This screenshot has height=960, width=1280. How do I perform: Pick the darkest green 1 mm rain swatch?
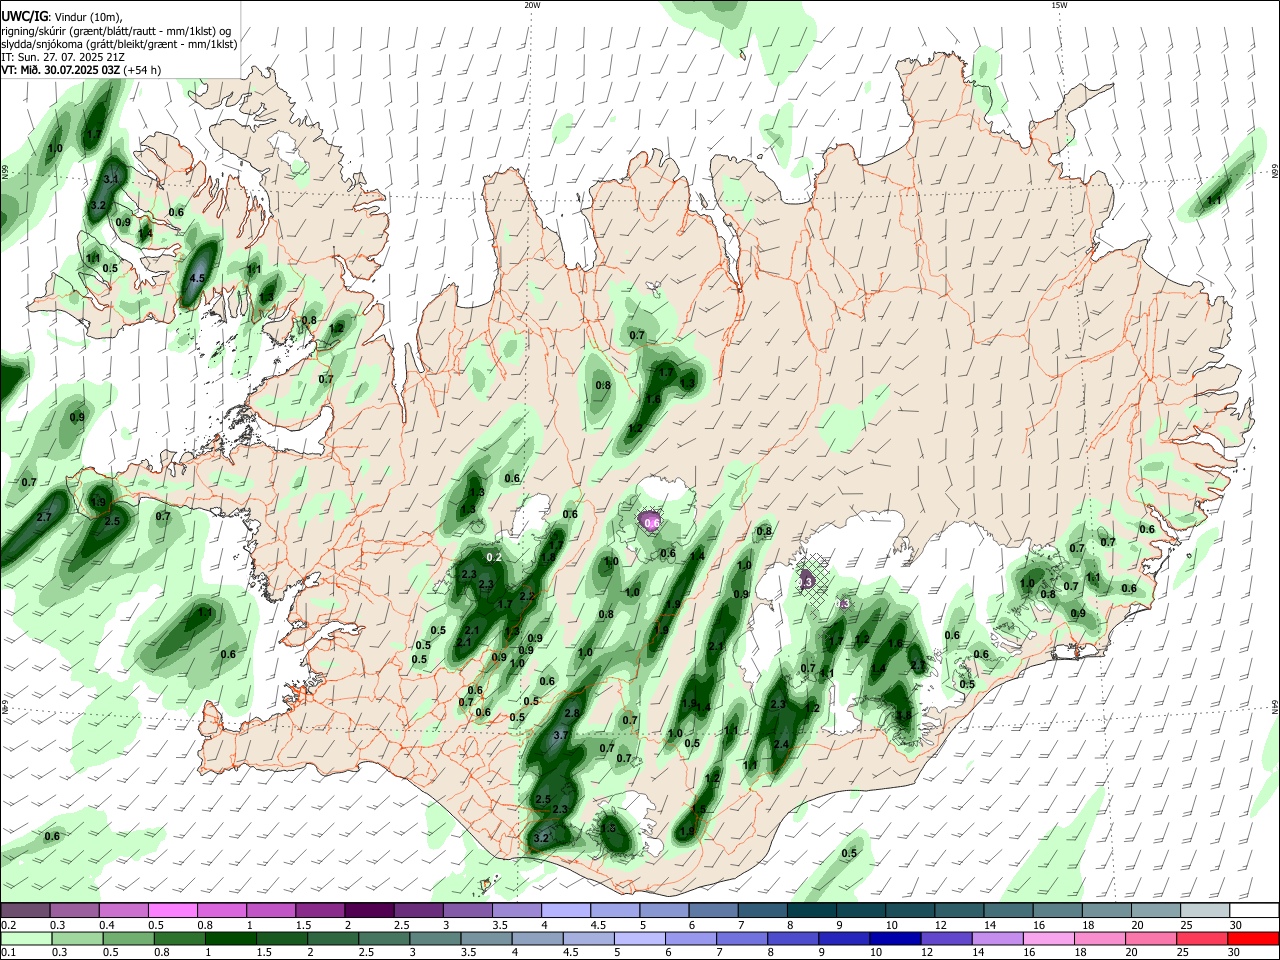(x=231, y=939)
